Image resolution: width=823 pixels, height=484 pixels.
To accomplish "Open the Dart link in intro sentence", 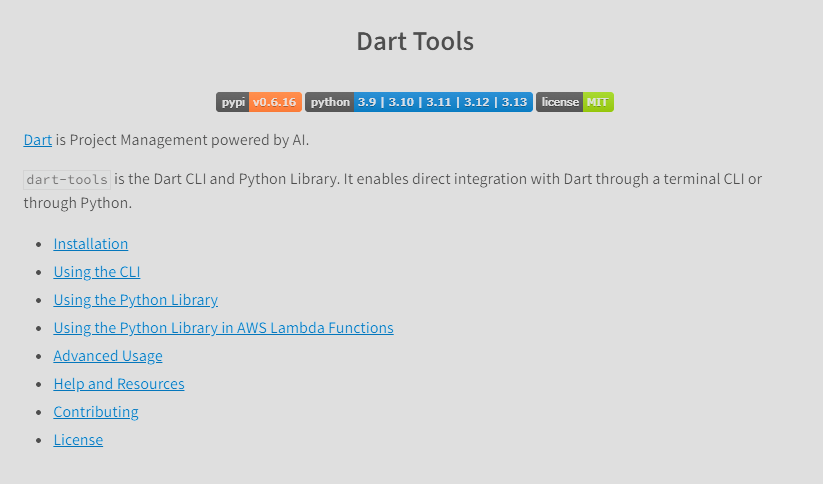I will point(38,140).
